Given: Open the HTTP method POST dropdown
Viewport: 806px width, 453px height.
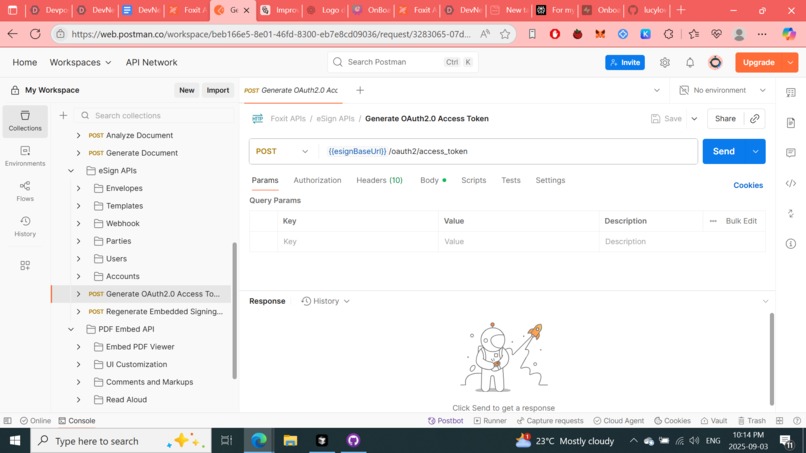Looking at the screenshot, I should (282, 151).
